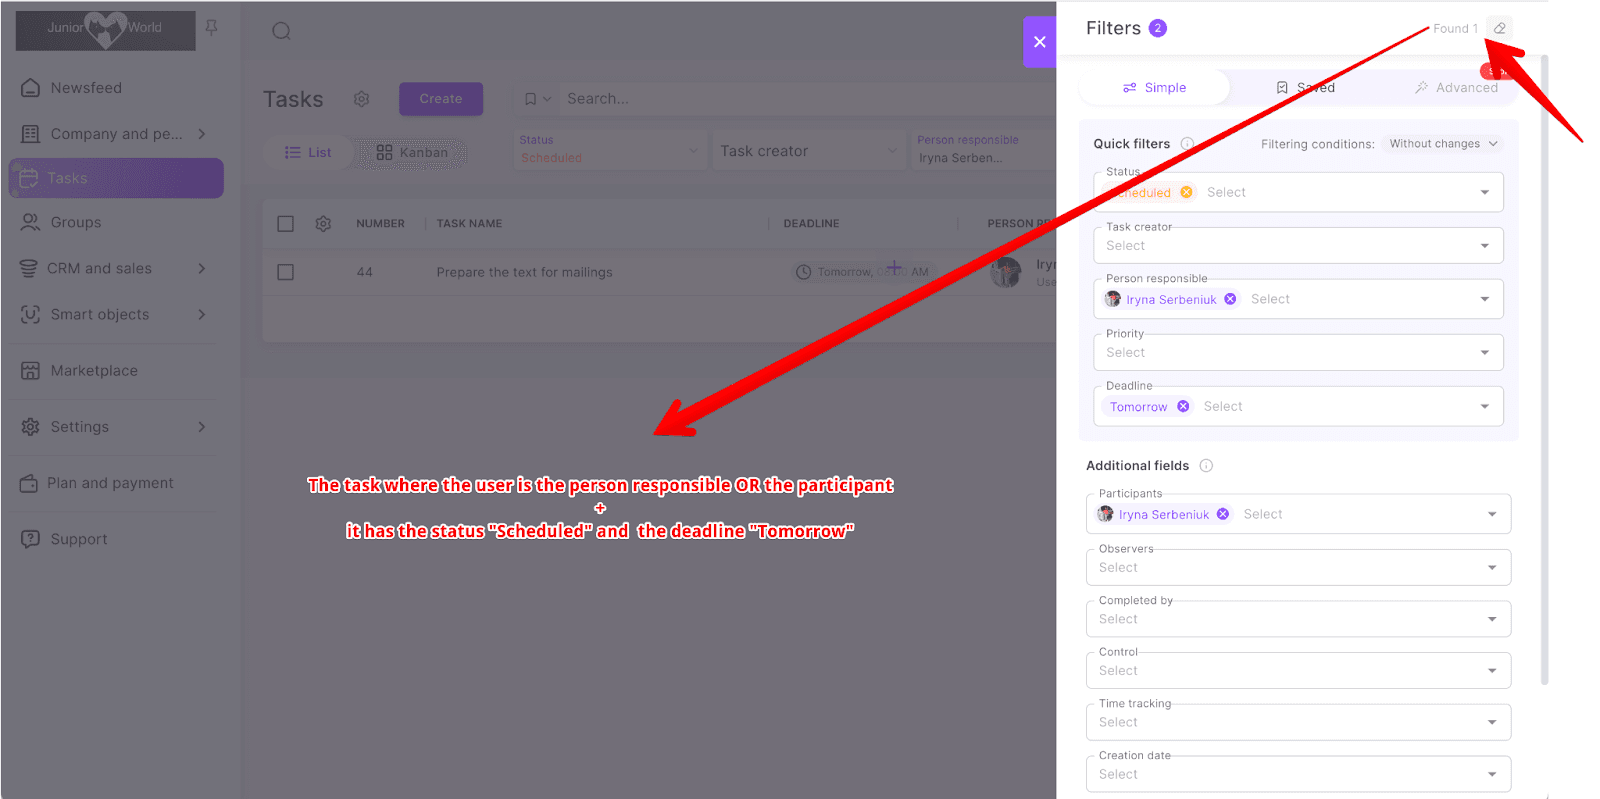The width and height of the screenshot is (1600, 799).
Task: Expand the Priority dropdown
Action: pyautogui.click(x=1484, y=352)
